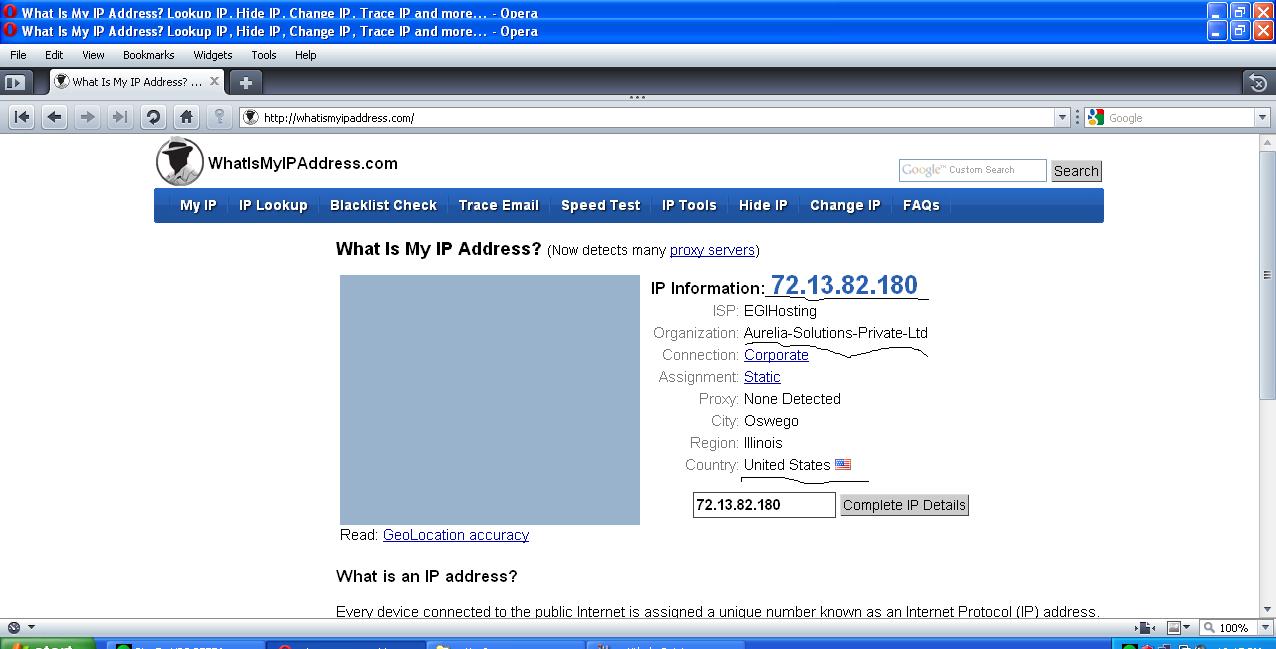1276x649 pixels.
Task: Click the EGIHosting ISP text
Action: point(780,311)
